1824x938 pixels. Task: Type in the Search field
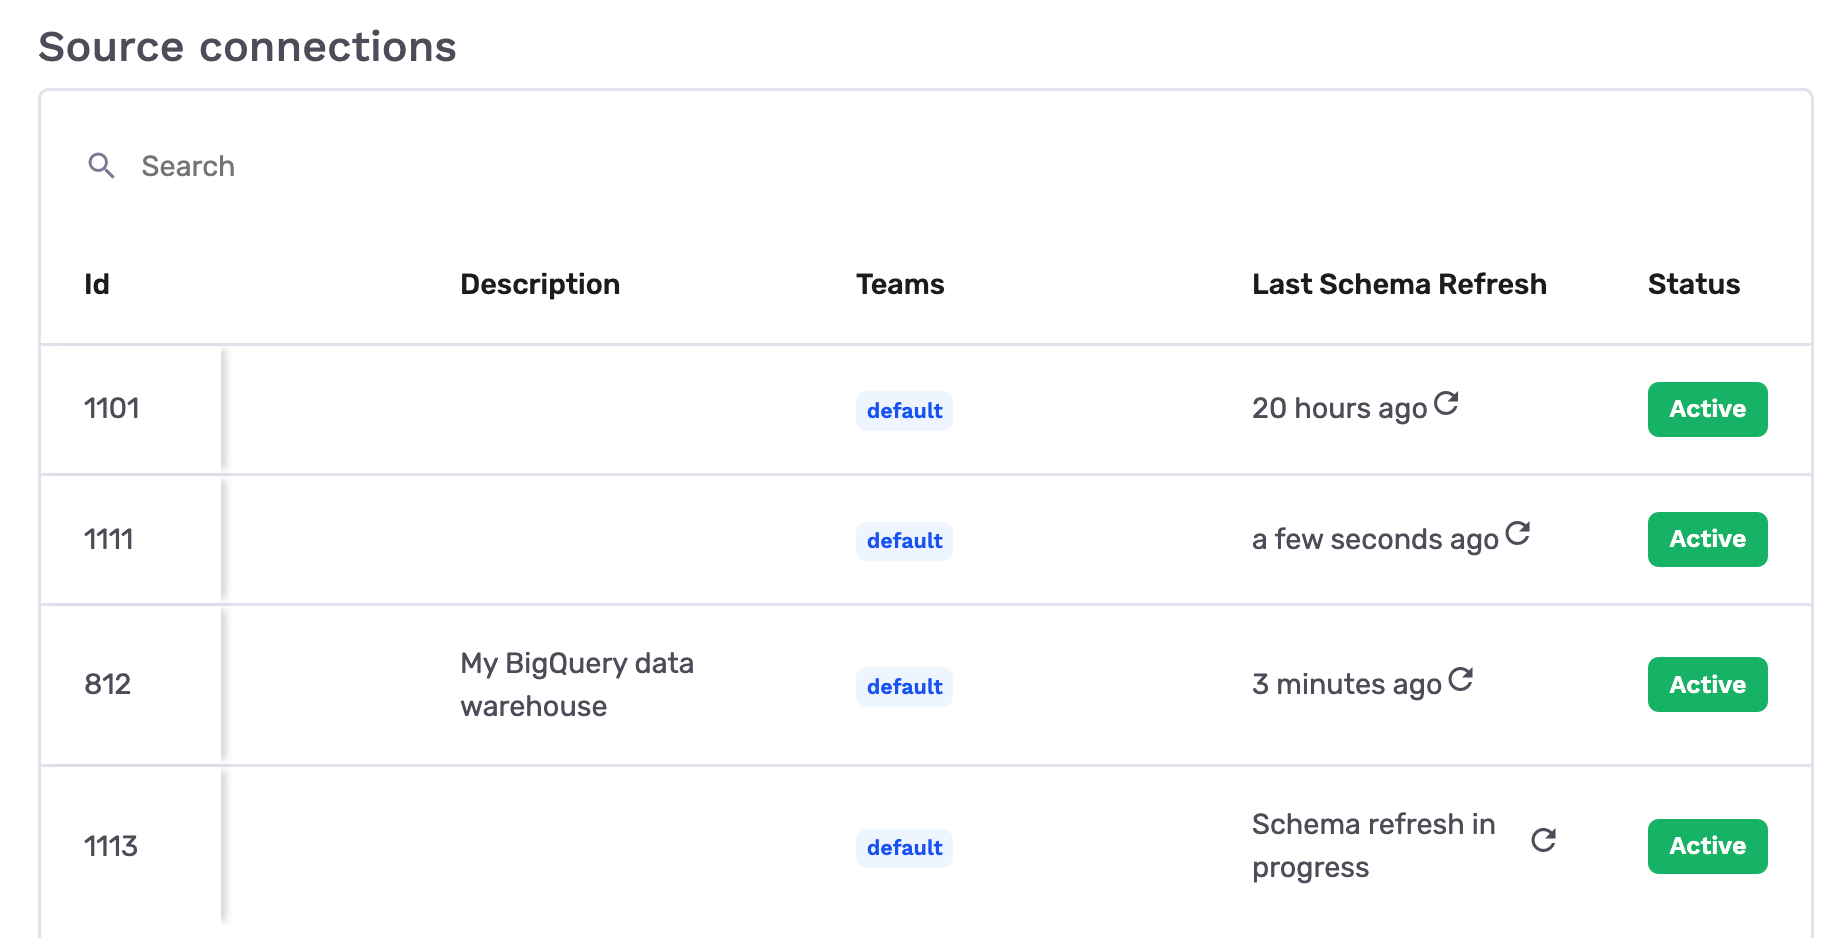[400, 166]
